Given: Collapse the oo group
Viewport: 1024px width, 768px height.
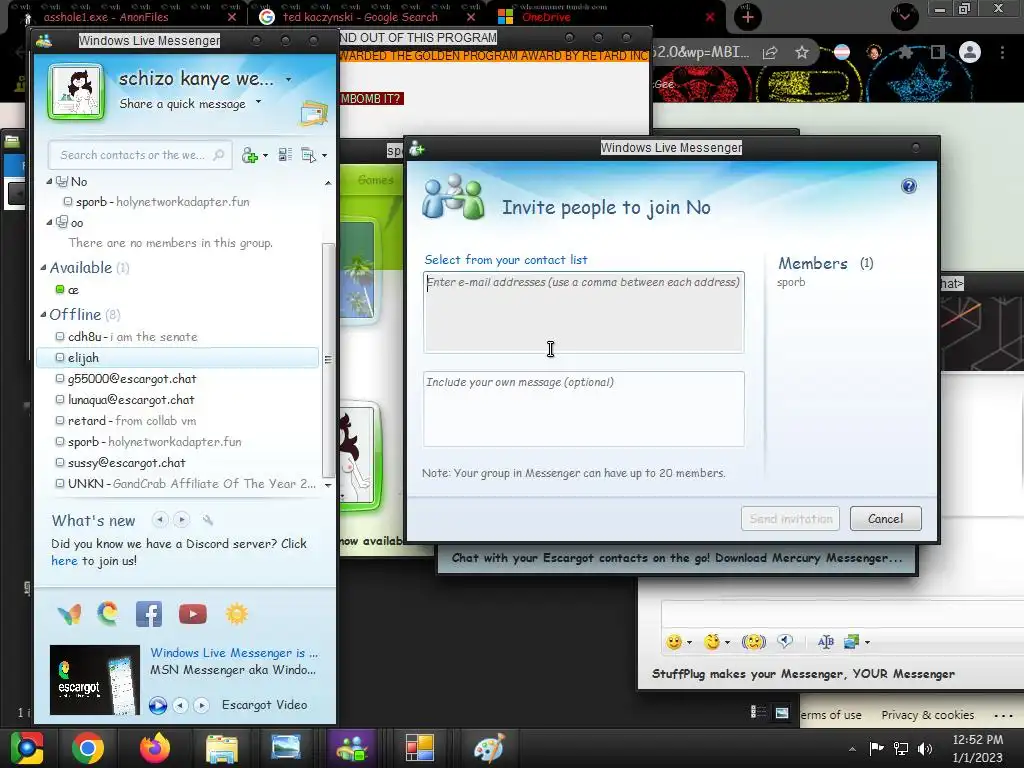Looking at the screenshot, I should 50,222.
